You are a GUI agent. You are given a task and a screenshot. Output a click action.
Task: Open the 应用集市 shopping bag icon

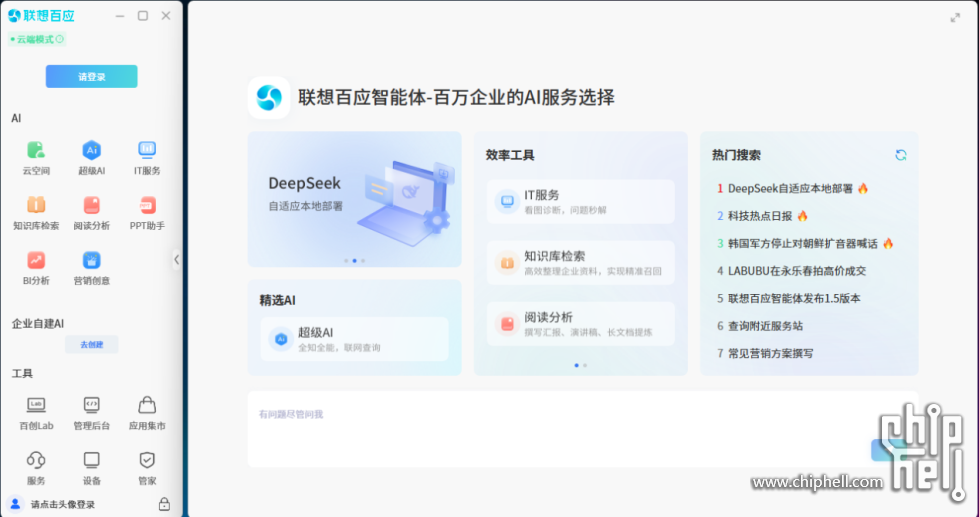[147, 405]
